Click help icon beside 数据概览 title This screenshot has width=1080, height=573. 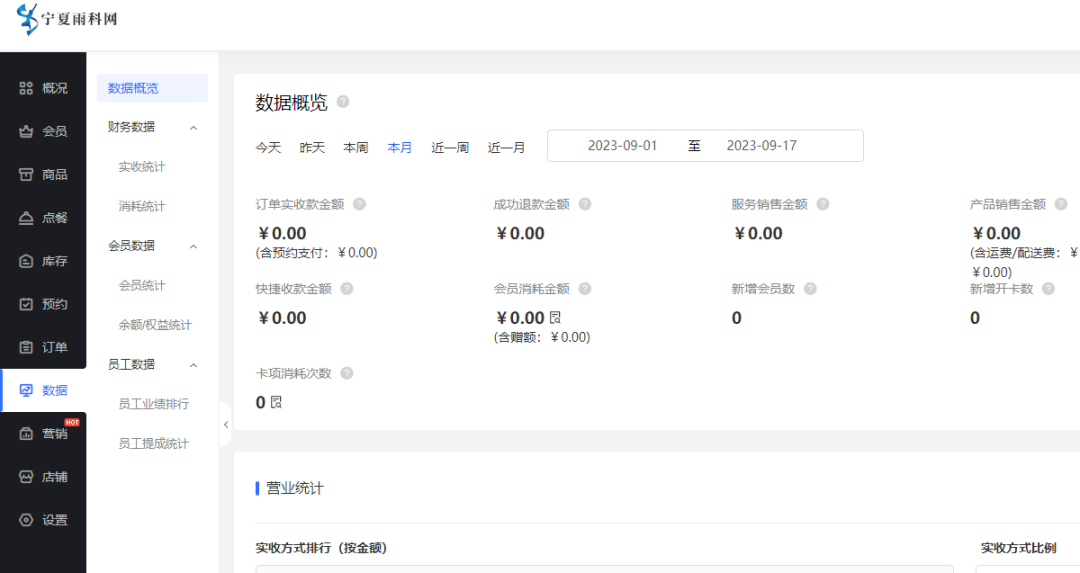coord(343,102)
